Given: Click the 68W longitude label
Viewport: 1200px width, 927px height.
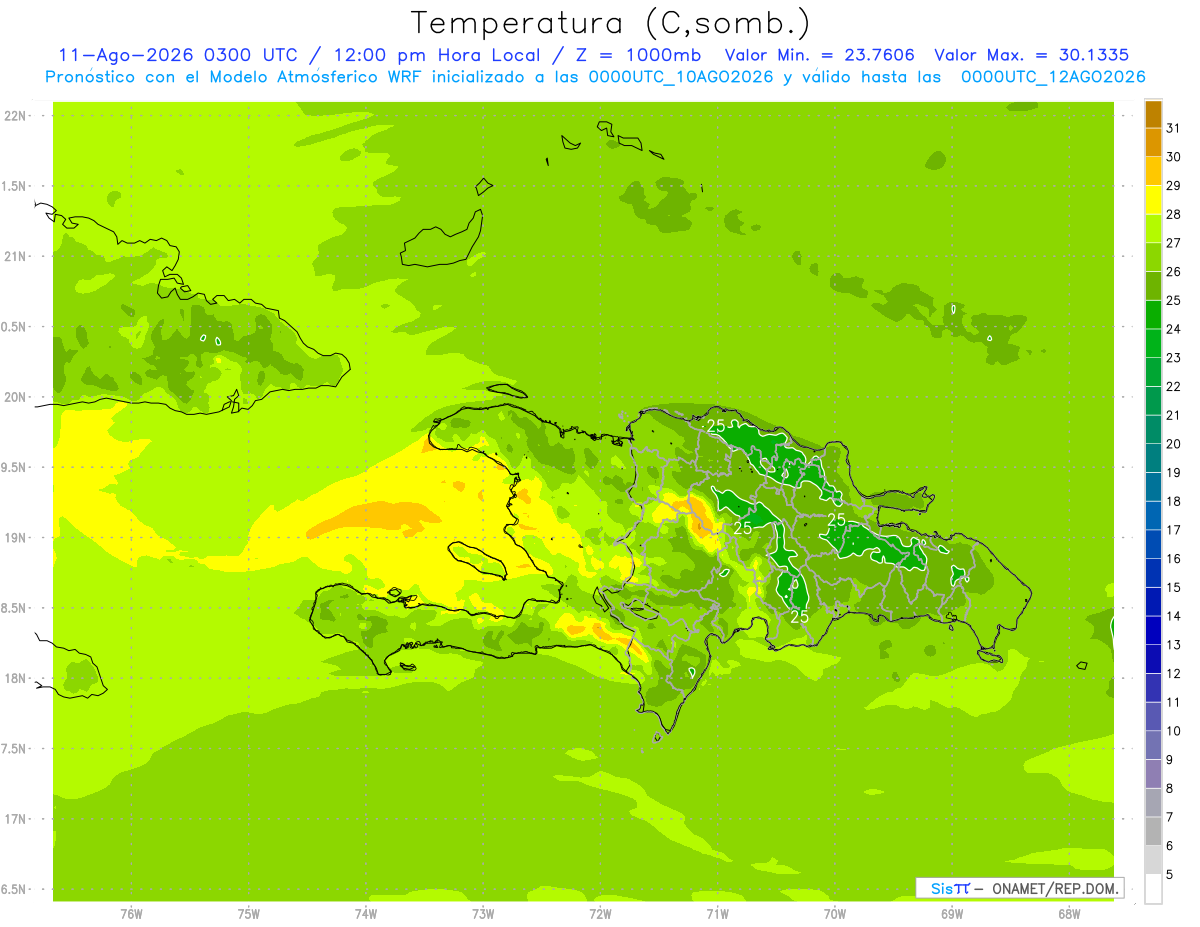Looking at the screenshot, I should click(x=1068, y=914).
